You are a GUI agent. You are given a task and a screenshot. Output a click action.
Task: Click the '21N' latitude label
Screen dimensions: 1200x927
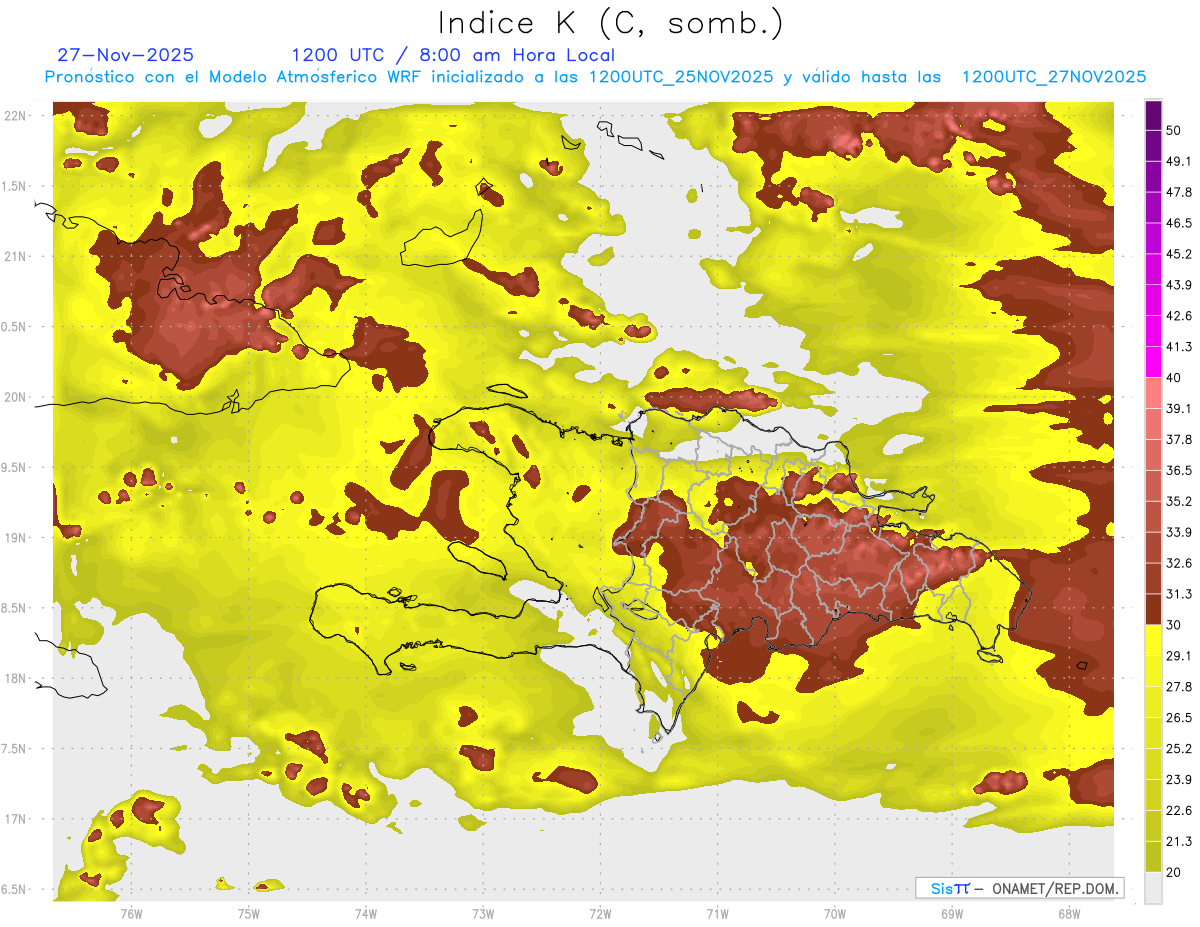click(17, 256)
